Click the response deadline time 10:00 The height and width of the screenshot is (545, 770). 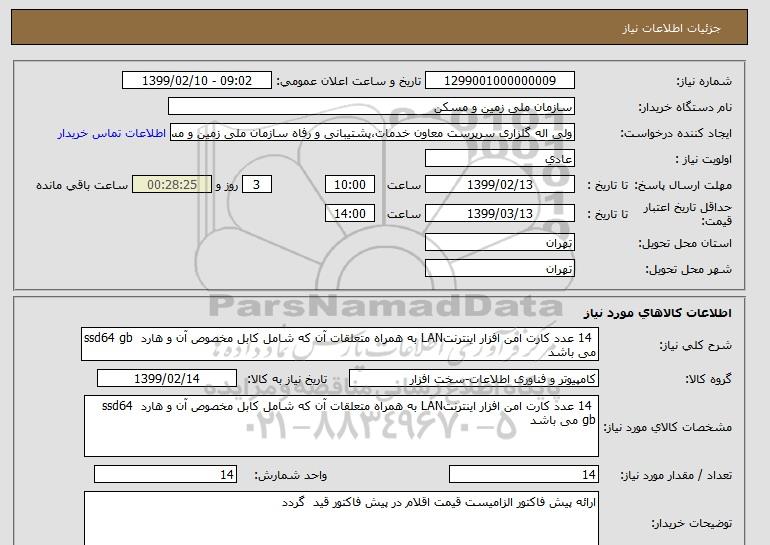point(350,185)
